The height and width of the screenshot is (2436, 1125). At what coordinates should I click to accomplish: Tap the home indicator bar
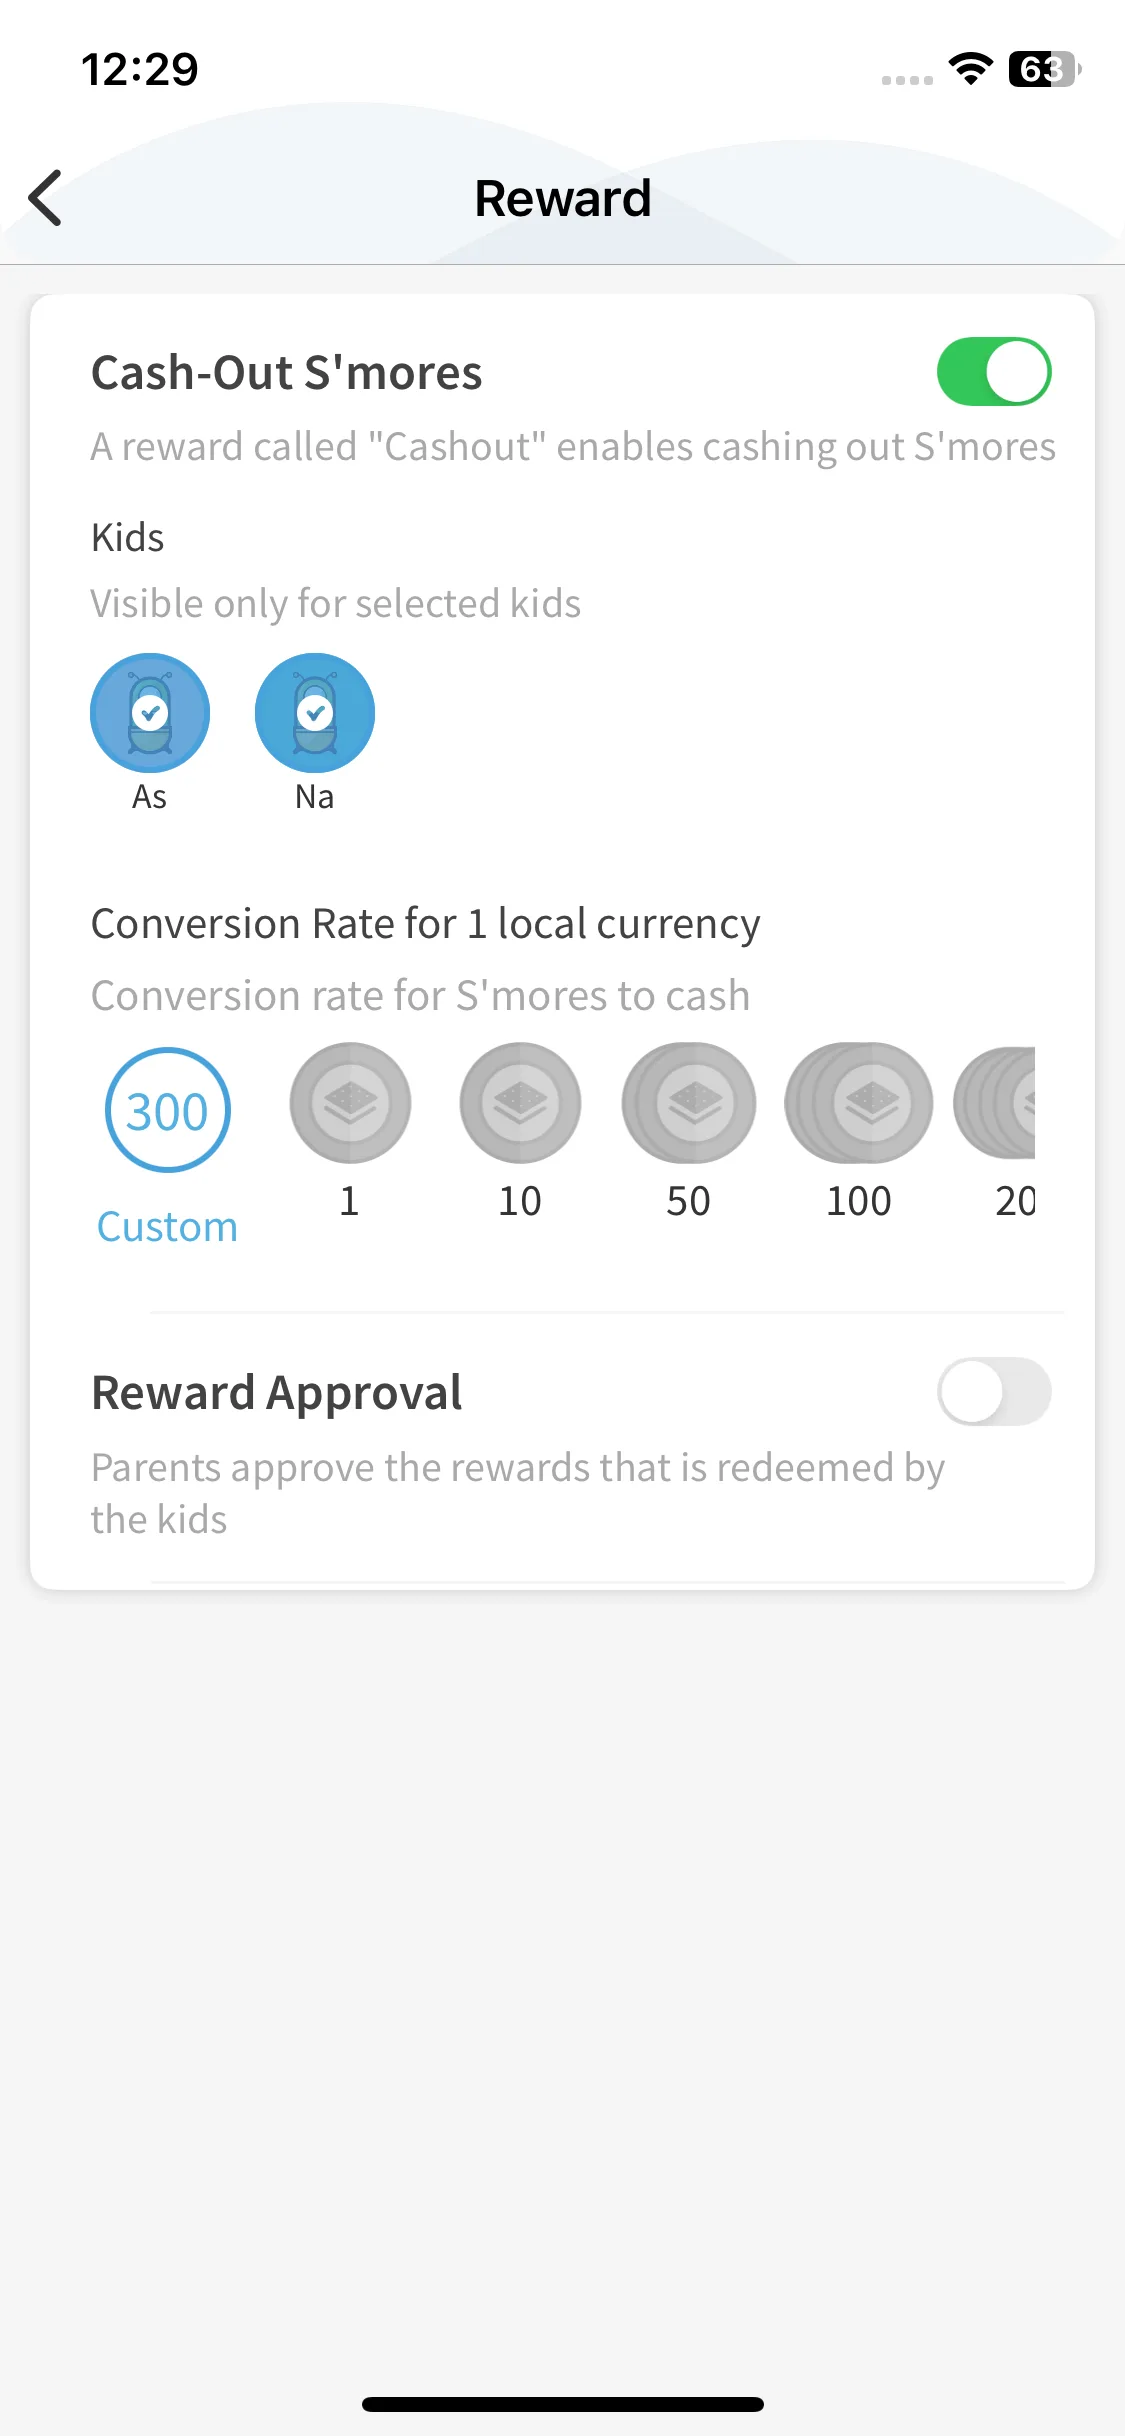point(562,2404)
